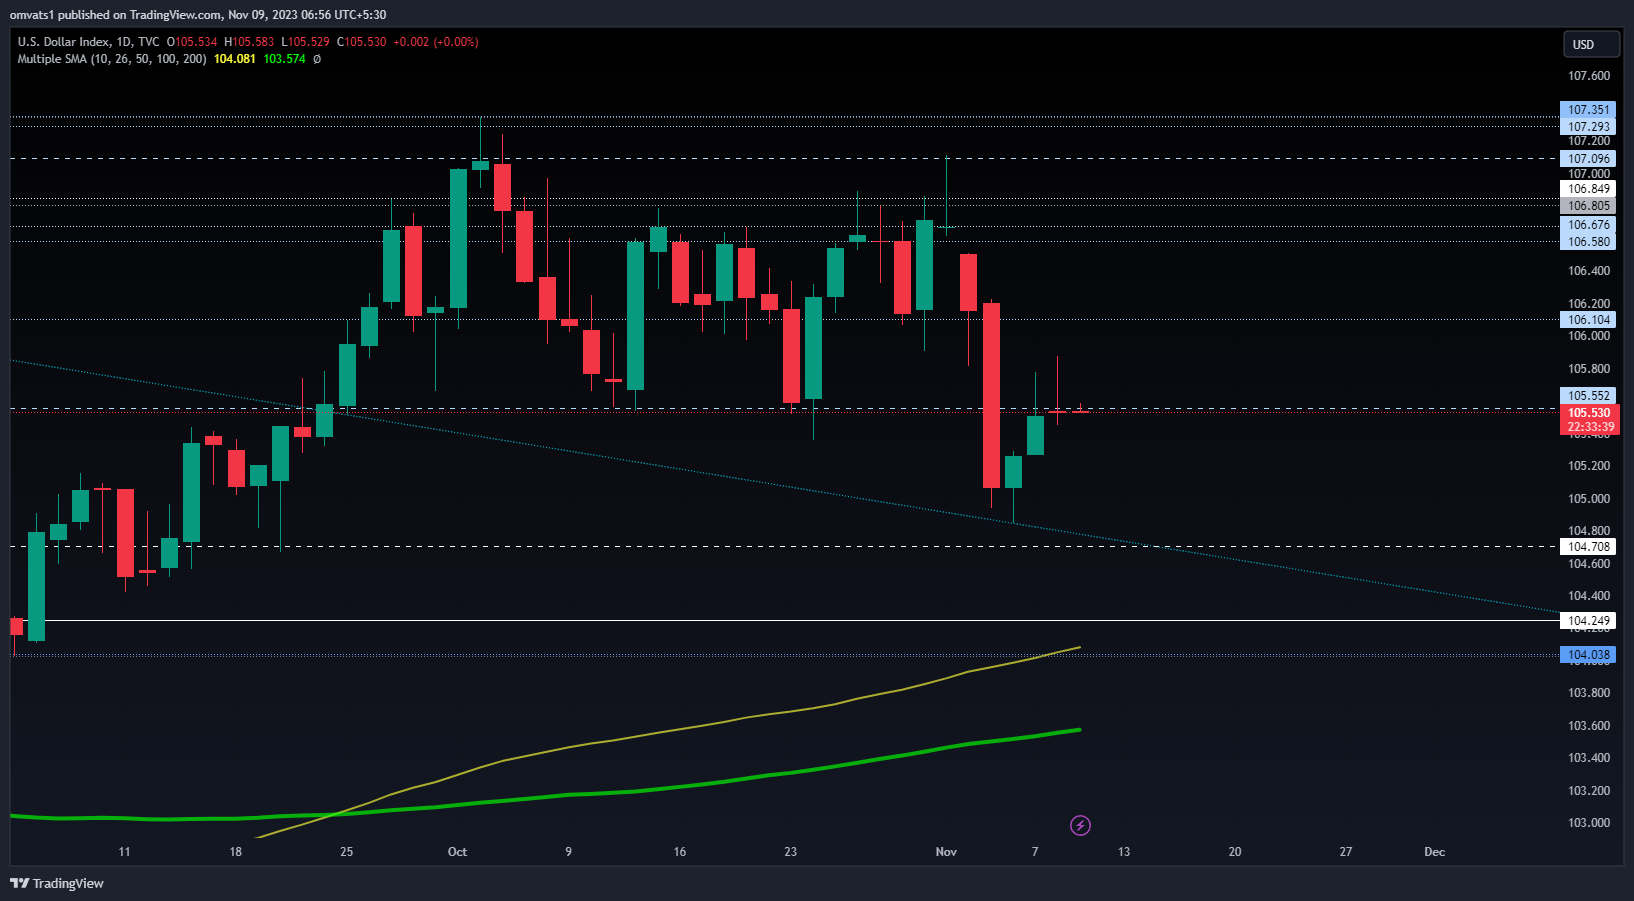
Task: Click the 103.600 price scale tick
Action: [x=1589, y=726]
